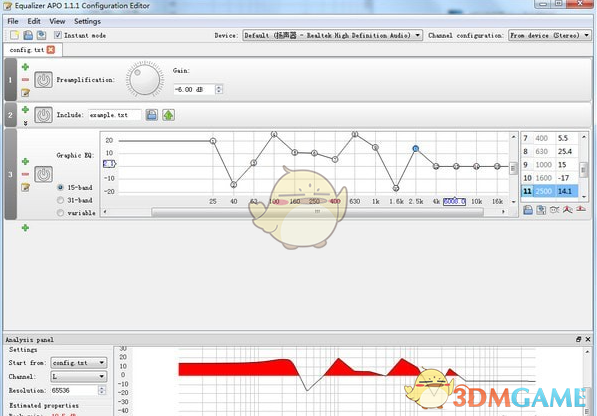This screenshot has width=597, height=416.
Task: Click the EQ graph vertical scrollbar's up arrow
Action: click(513, 137)
